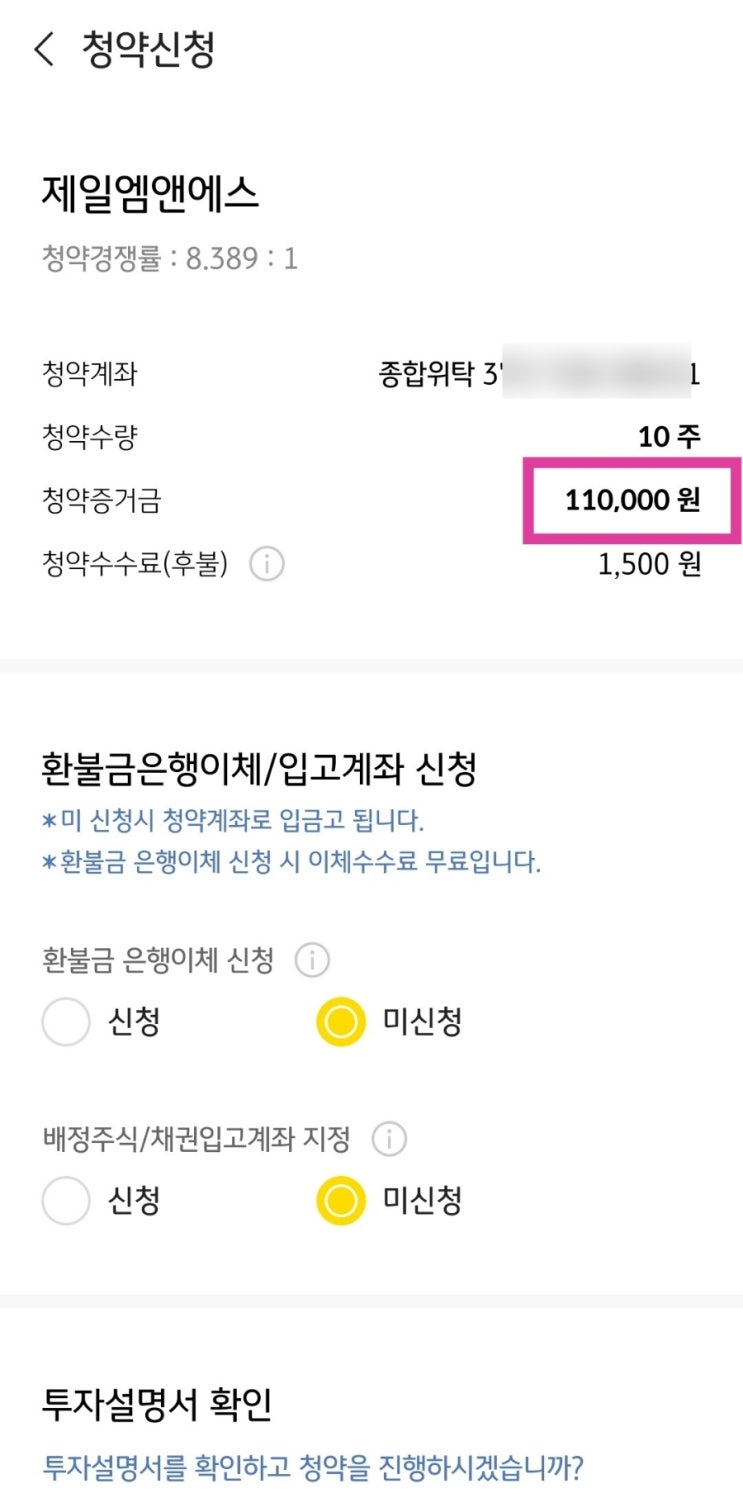The height and width of the screenshot is (1498, 743).
Task: Tap the 1,500 원 fee amount
Action: [649, 565]
